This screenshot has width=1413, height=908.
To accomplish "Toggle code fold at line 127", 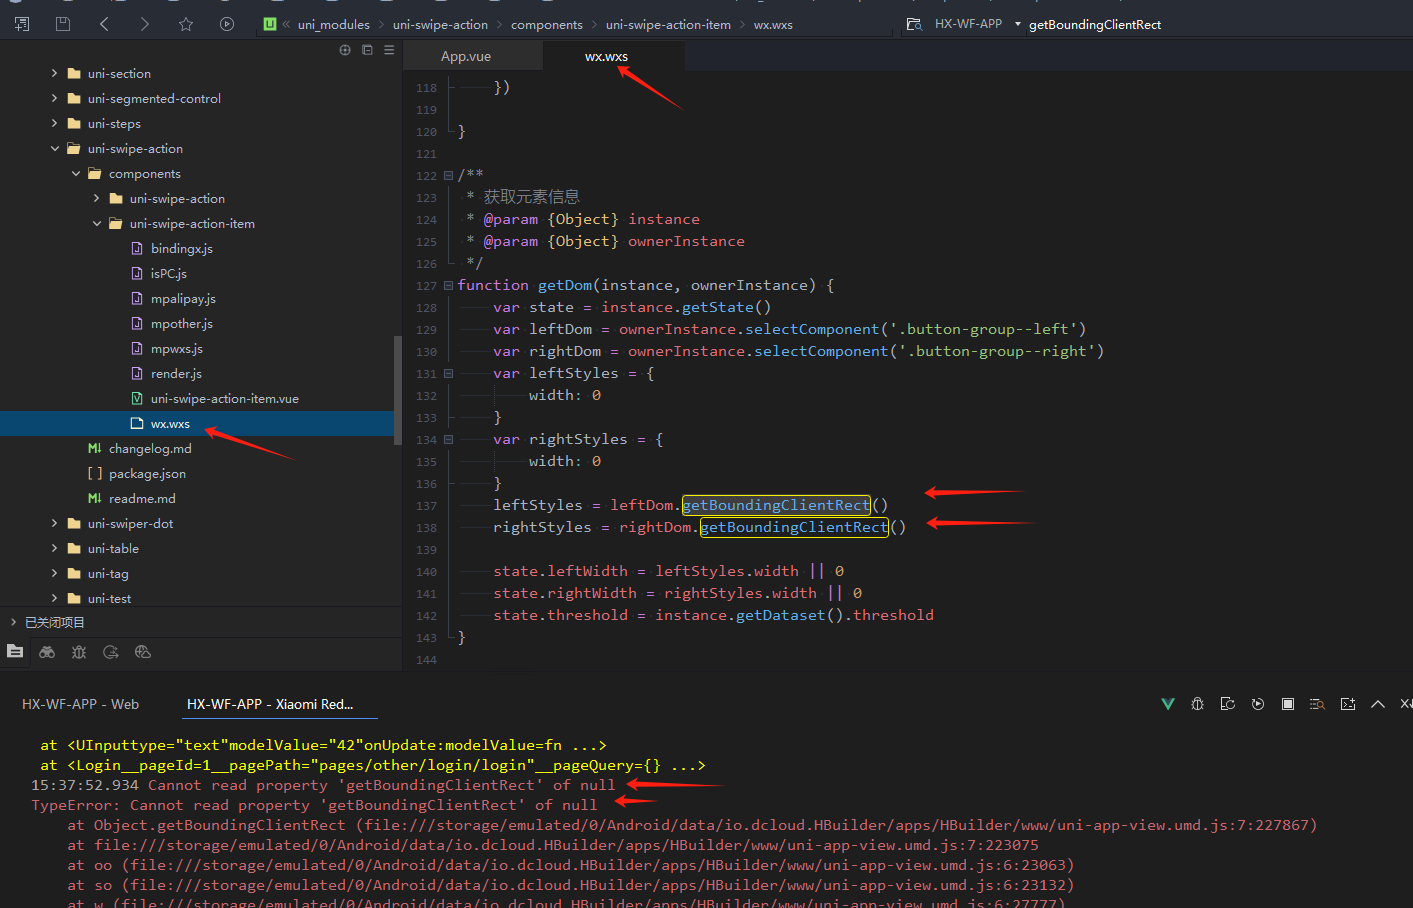I will pos(448,286).
